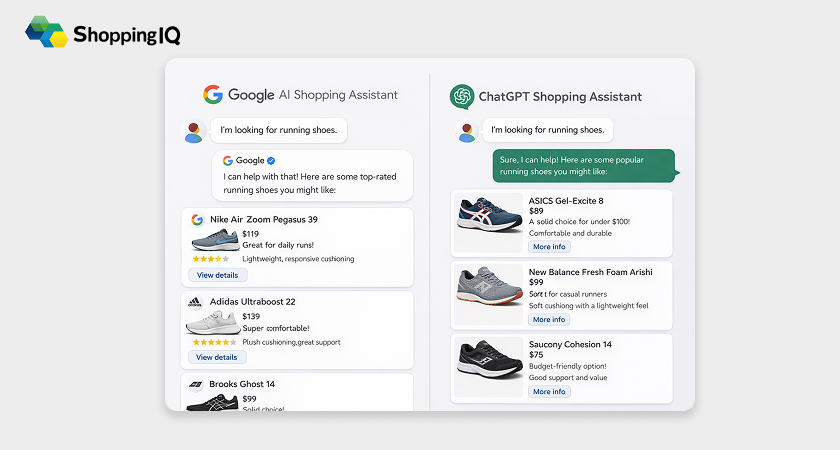Click the ASICS Gel-Excite 8 shoe image
This screenshot has width=840, height=450.
click(489, 222)
